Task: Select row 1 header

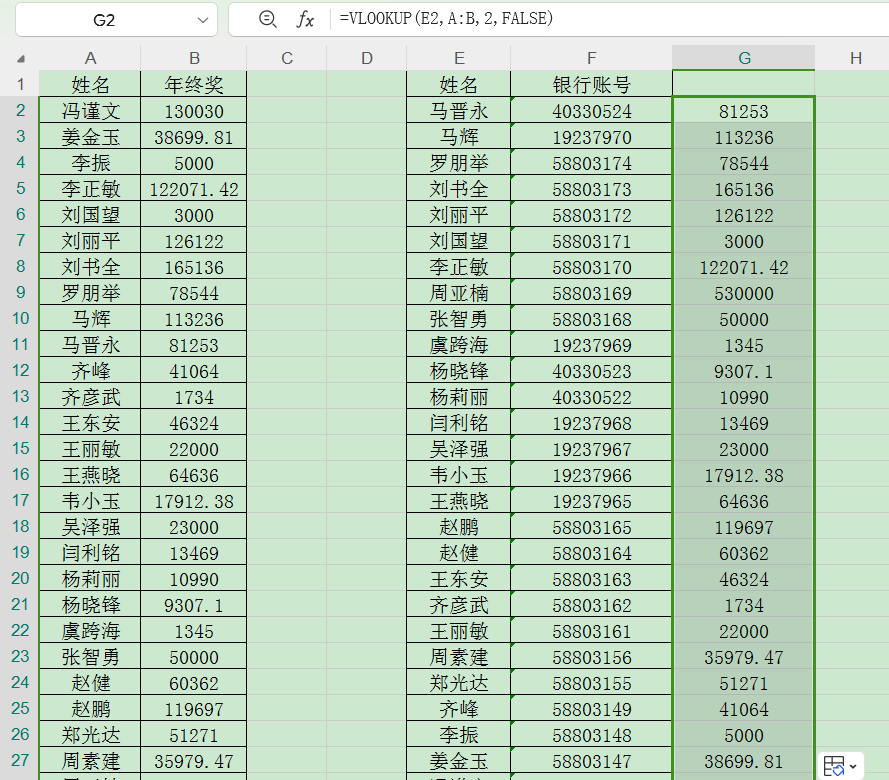Action: [x=20, y=84]
